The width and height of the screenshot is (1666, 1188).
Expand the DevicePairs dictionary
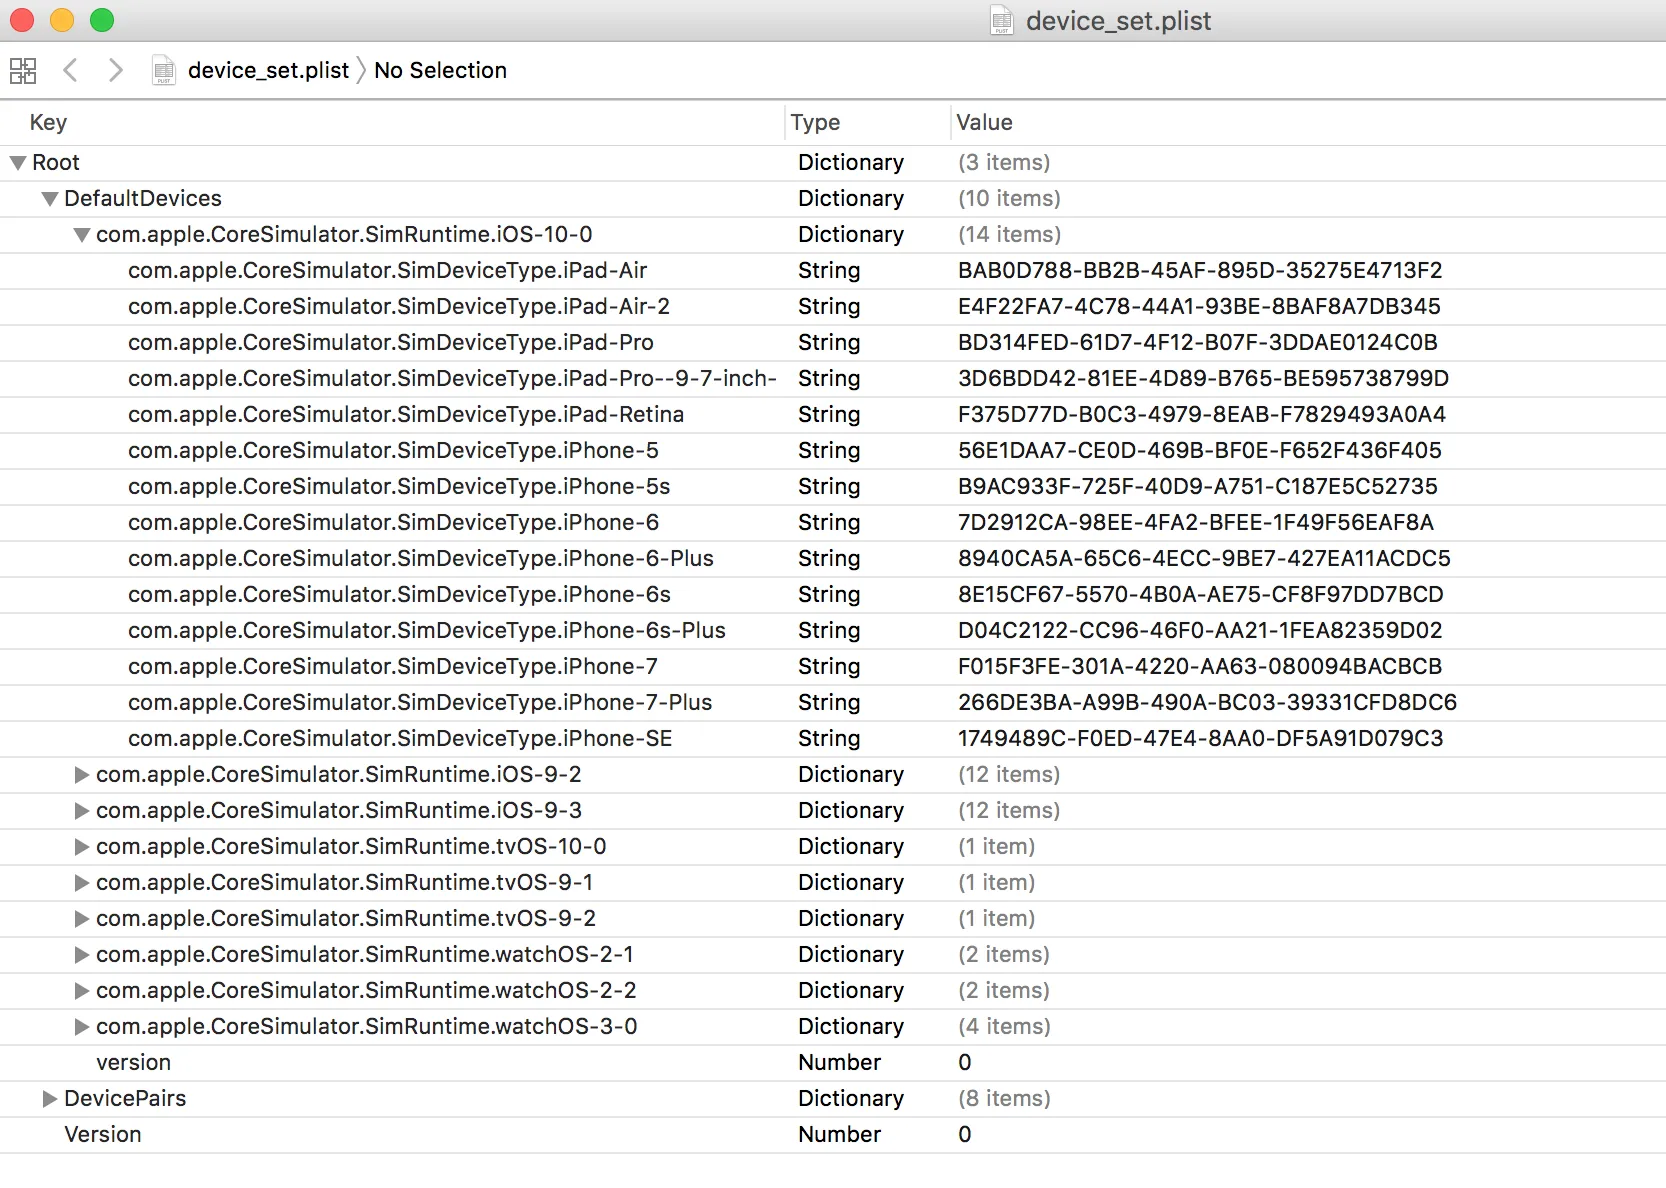point(50,1099)
